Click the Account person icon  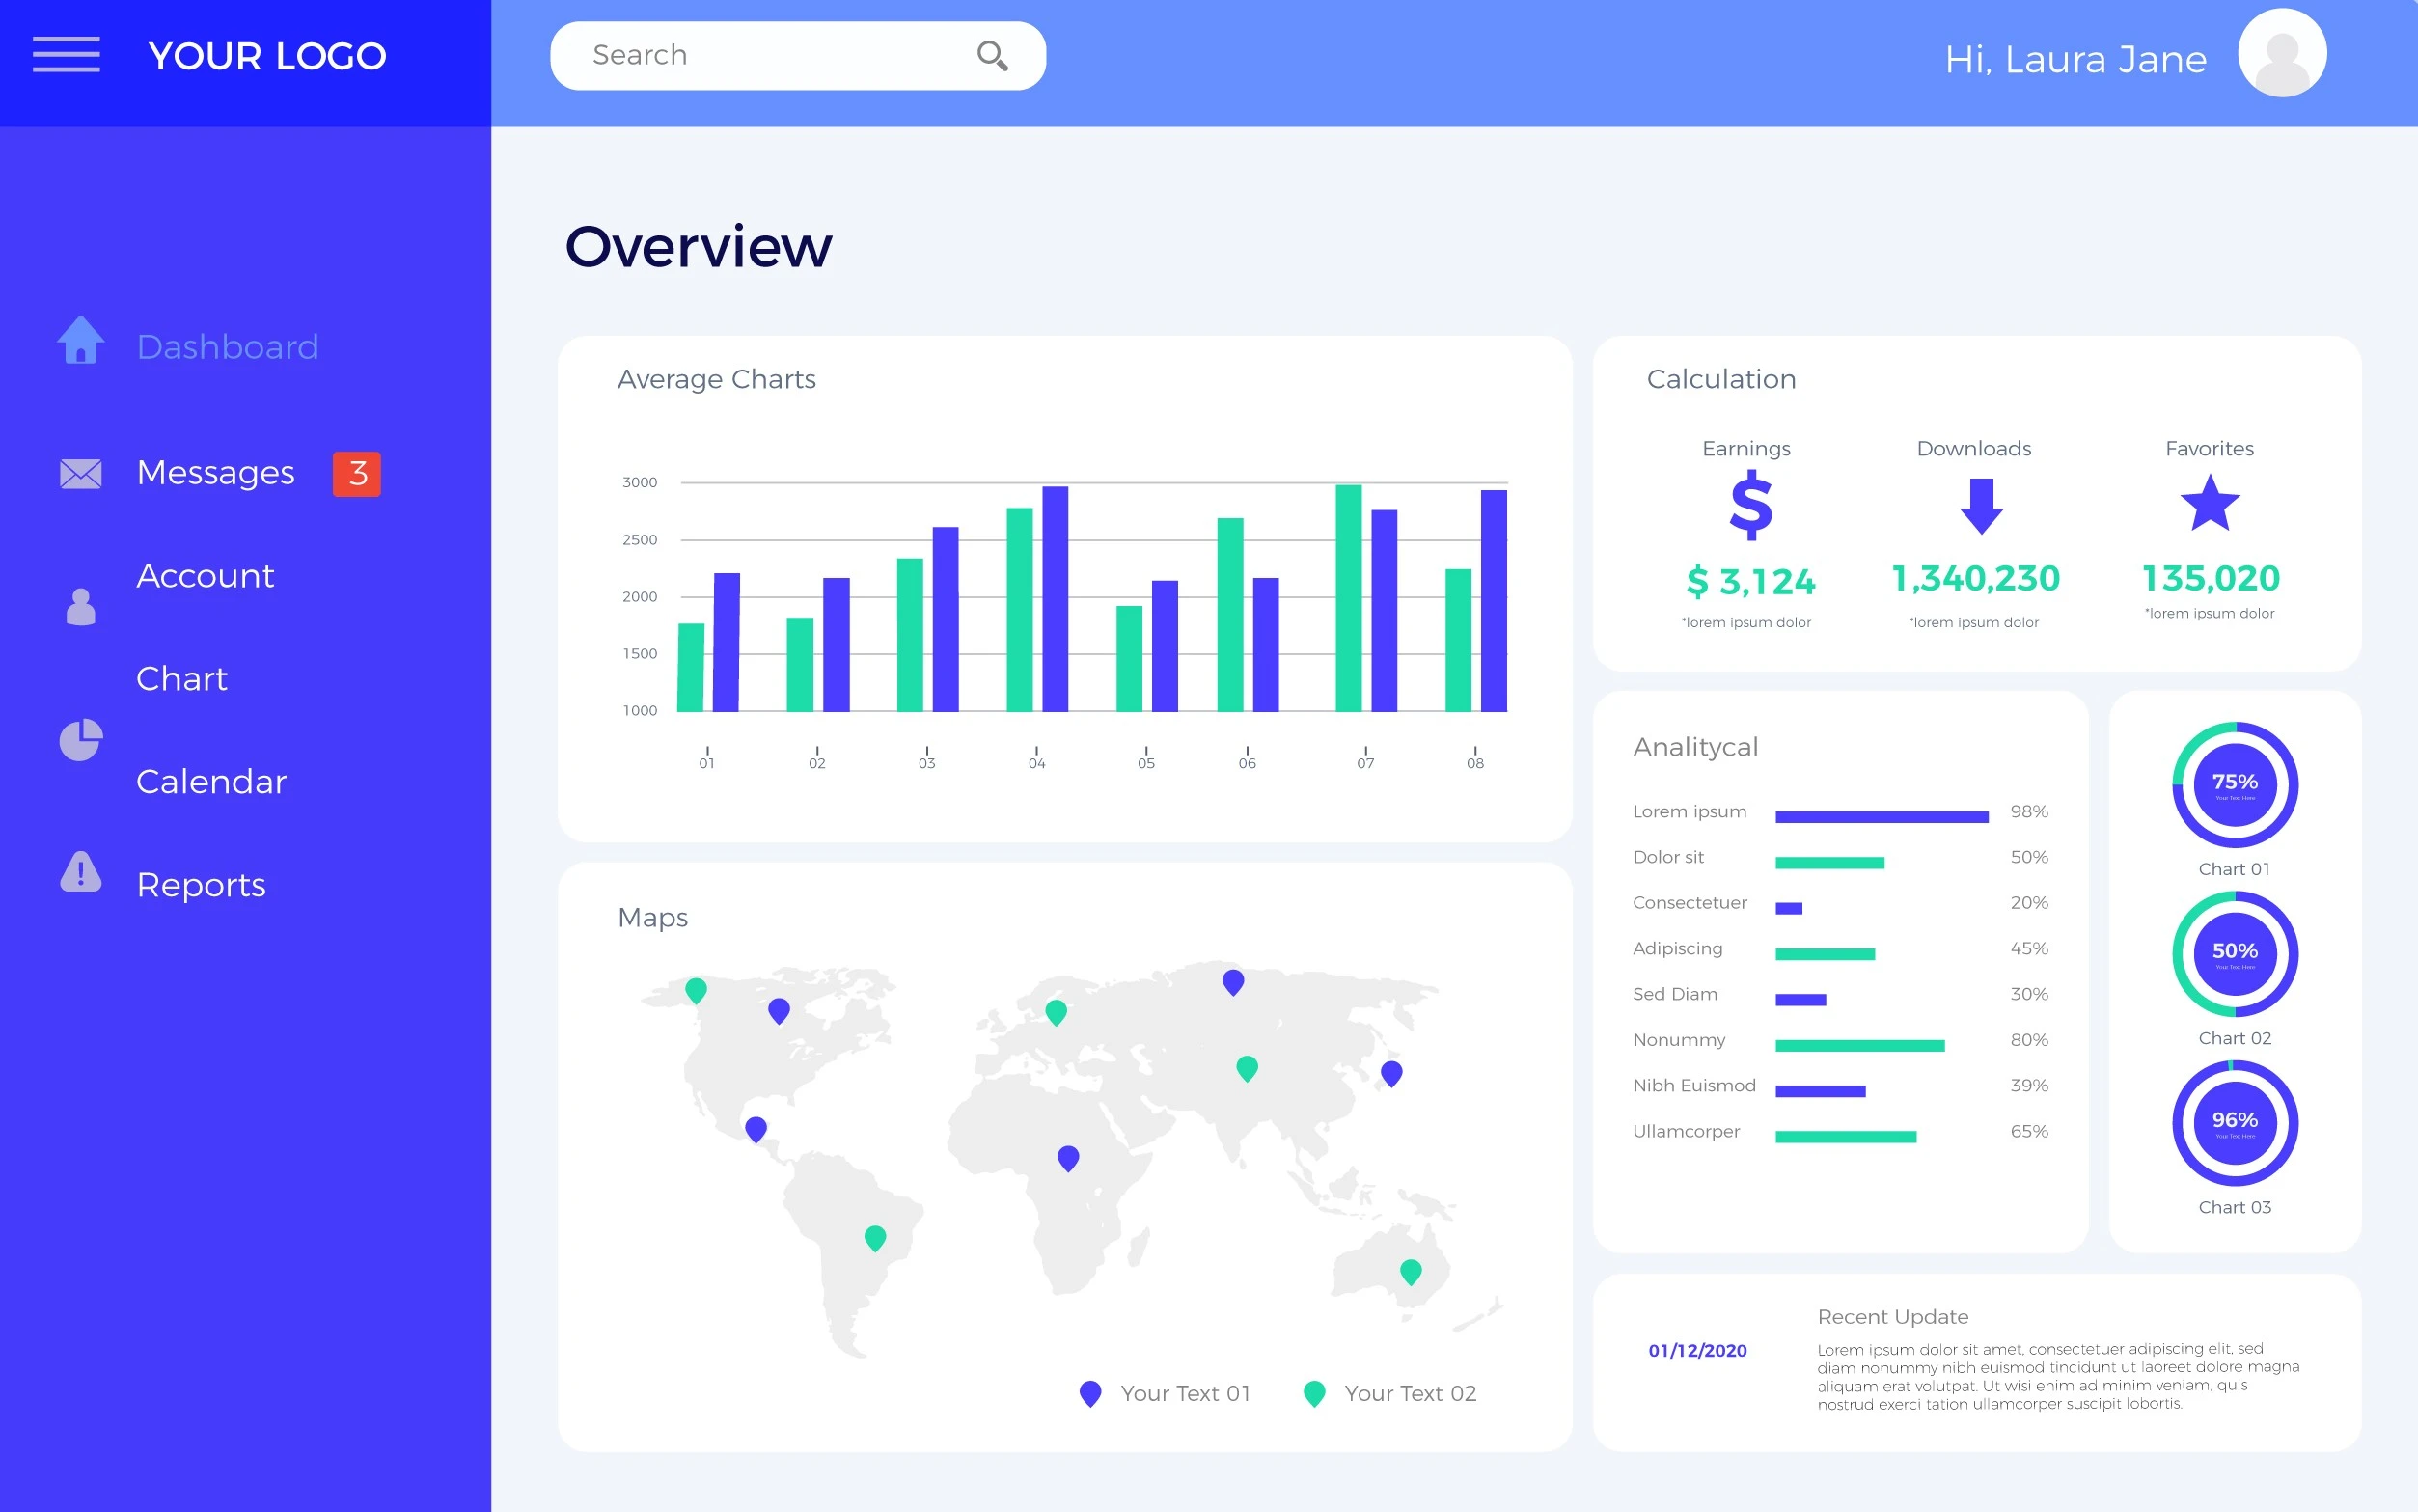tap(81, 606)
